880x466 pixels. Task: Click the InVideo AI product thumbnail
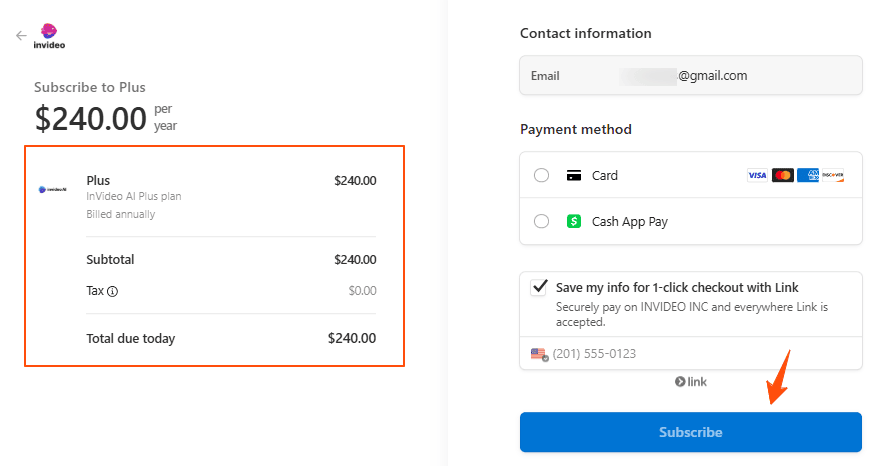point(53,189)
